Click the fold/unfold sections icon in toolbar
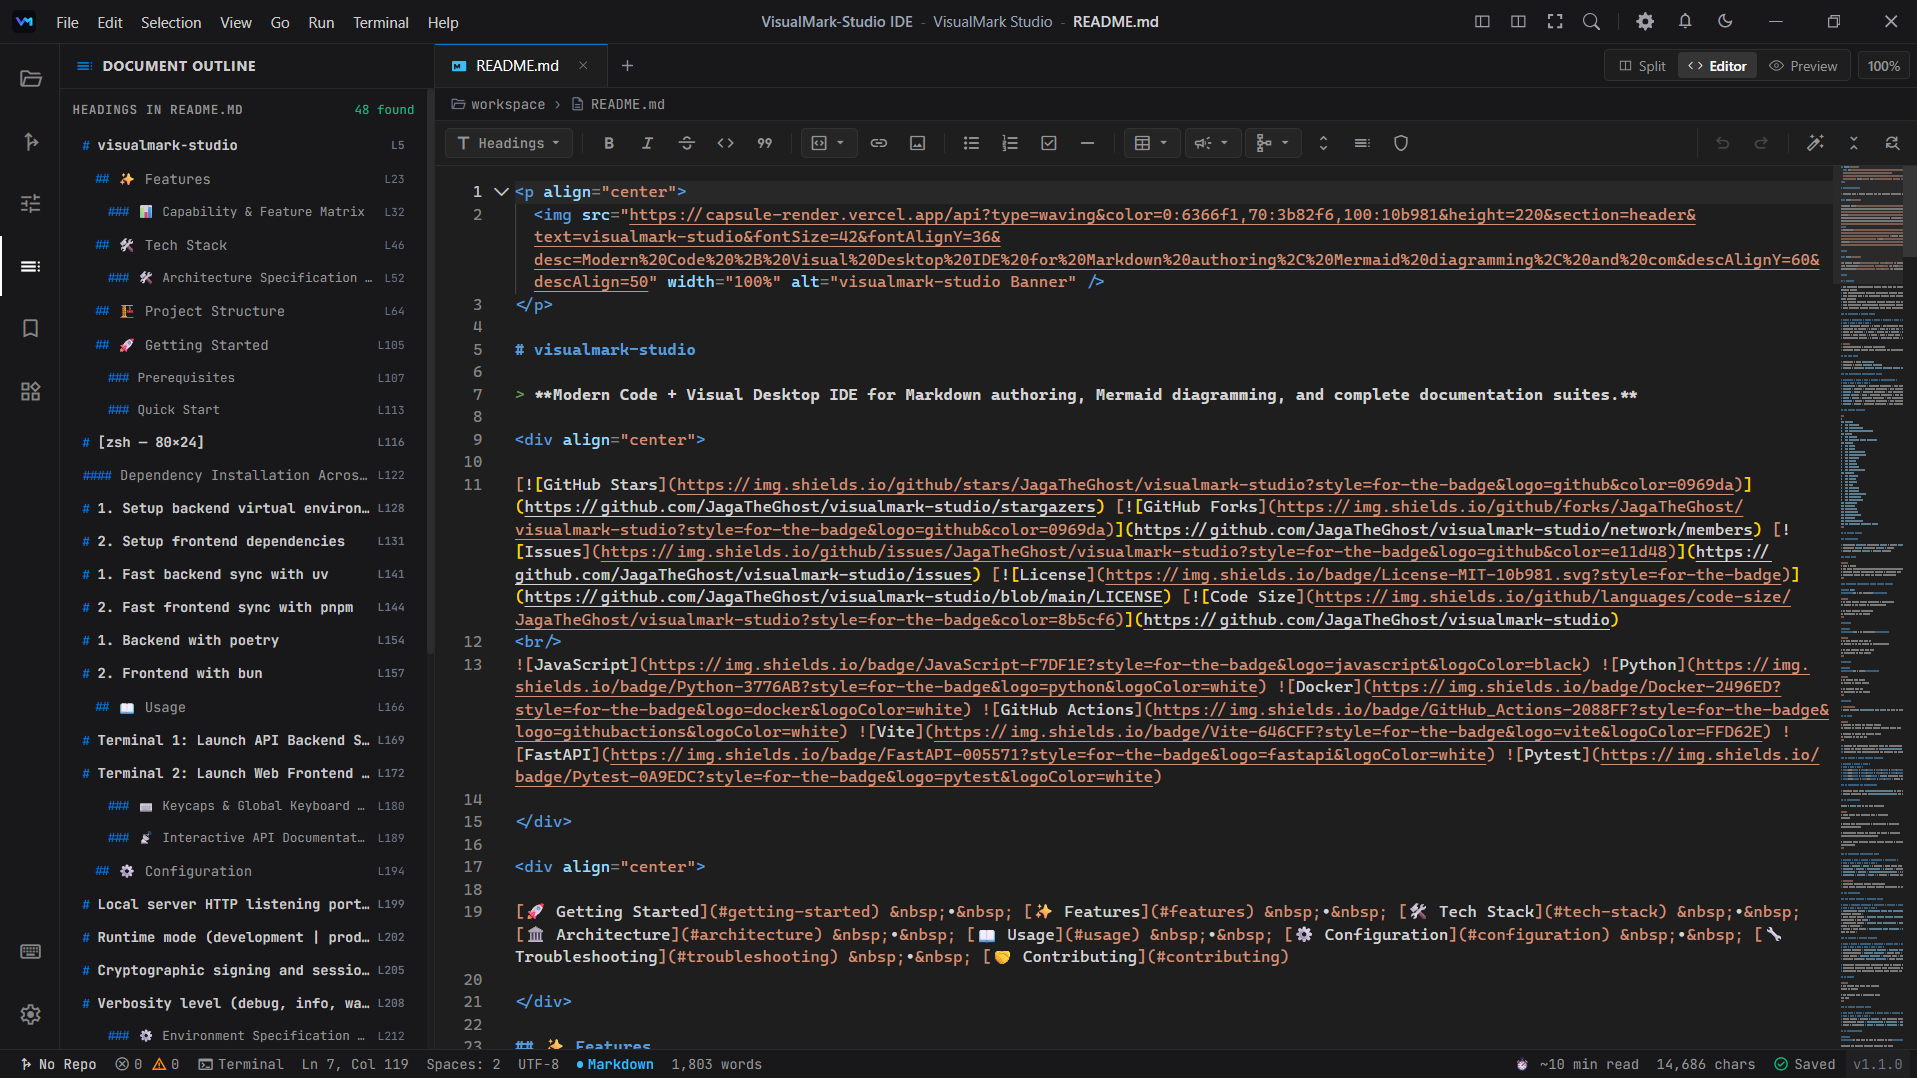This screenshot has height=1078, width=1917. [1323, 143]
